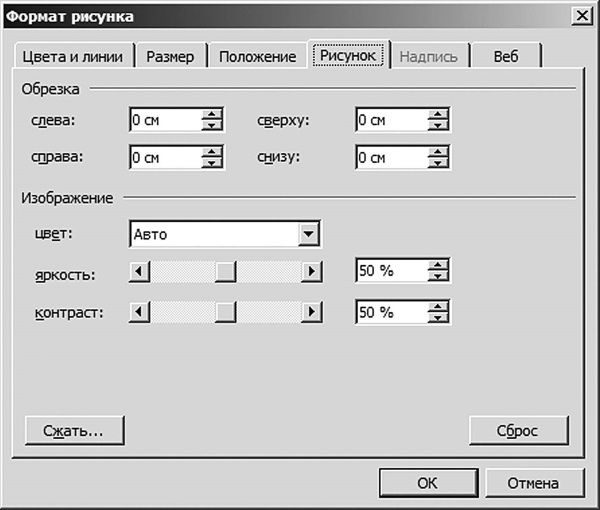The height and width of the screenshot is (510, 600).
Task: Open the Размер tab
Action: pyautogui.click(x=170, y=56)
